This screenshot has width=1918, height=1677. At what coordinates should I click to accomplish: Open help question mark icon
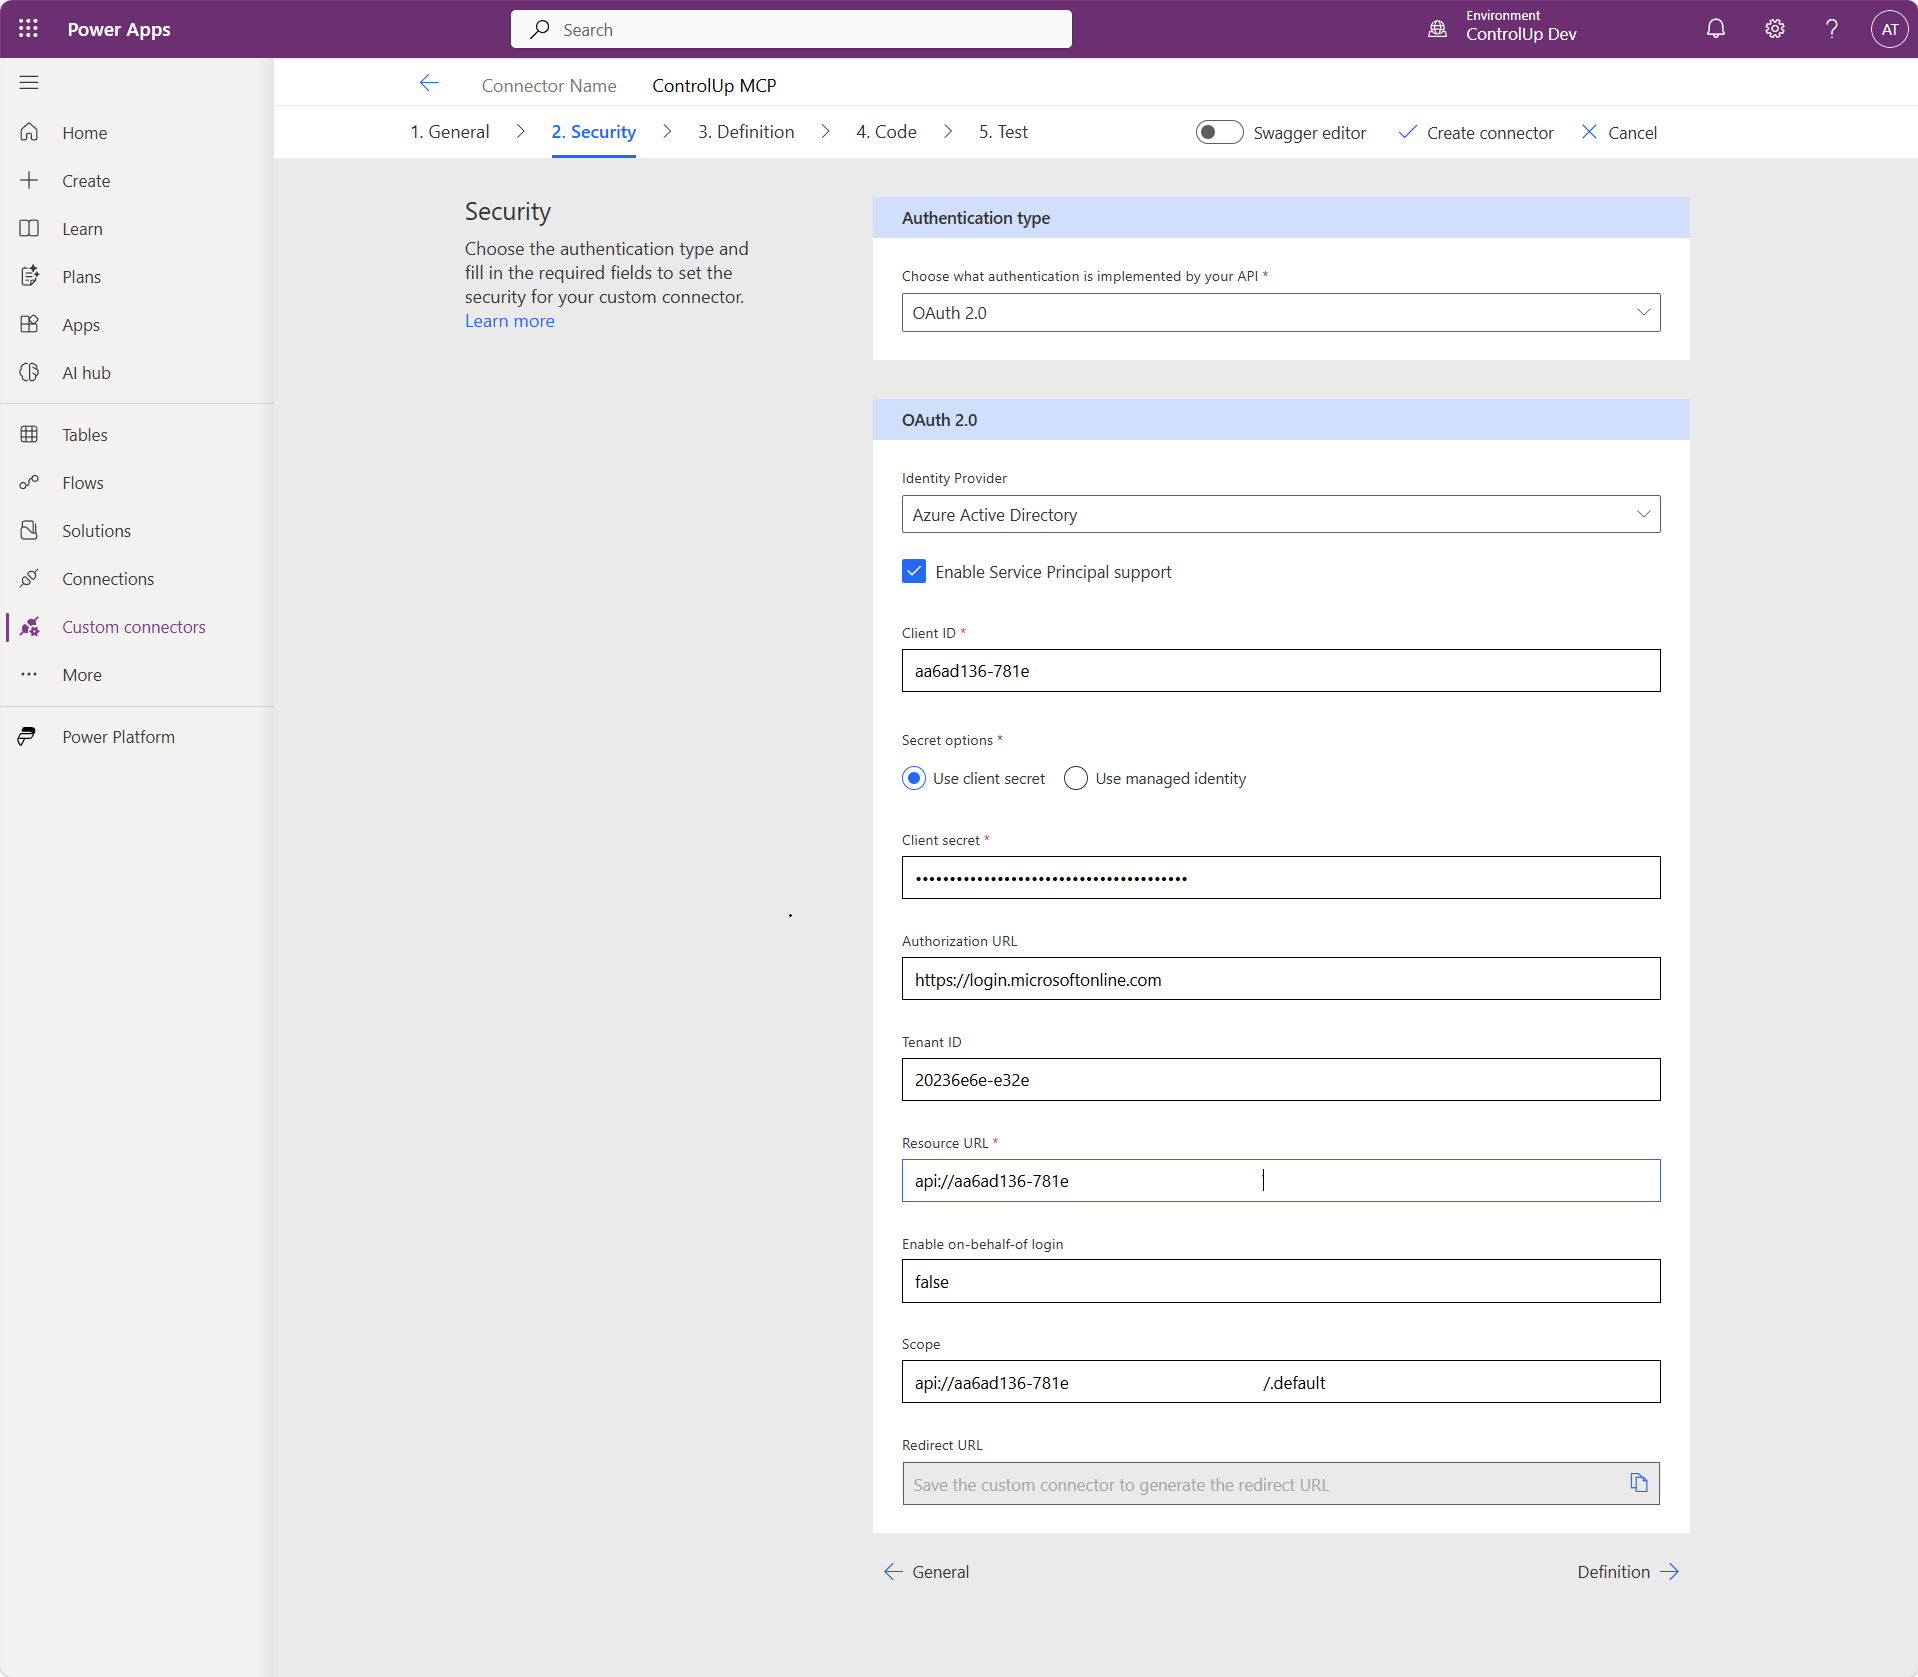tap(1832, 29)
